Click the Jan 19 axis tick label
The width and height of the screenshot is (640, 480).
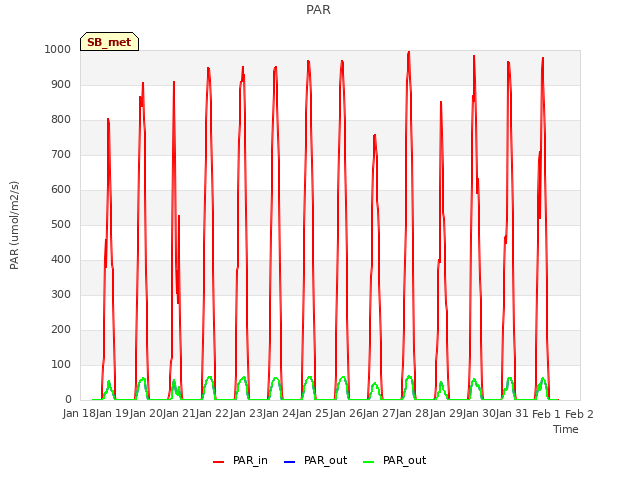(x=112, y=414)
